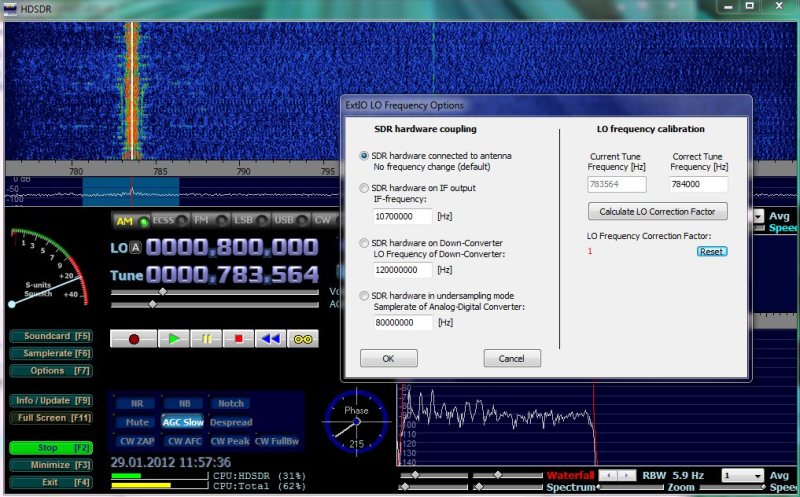The height and width of the screenshot is (497, 800).
Task: Click Calculate LO Correction Factor button
Action: [x=657, y=212]
